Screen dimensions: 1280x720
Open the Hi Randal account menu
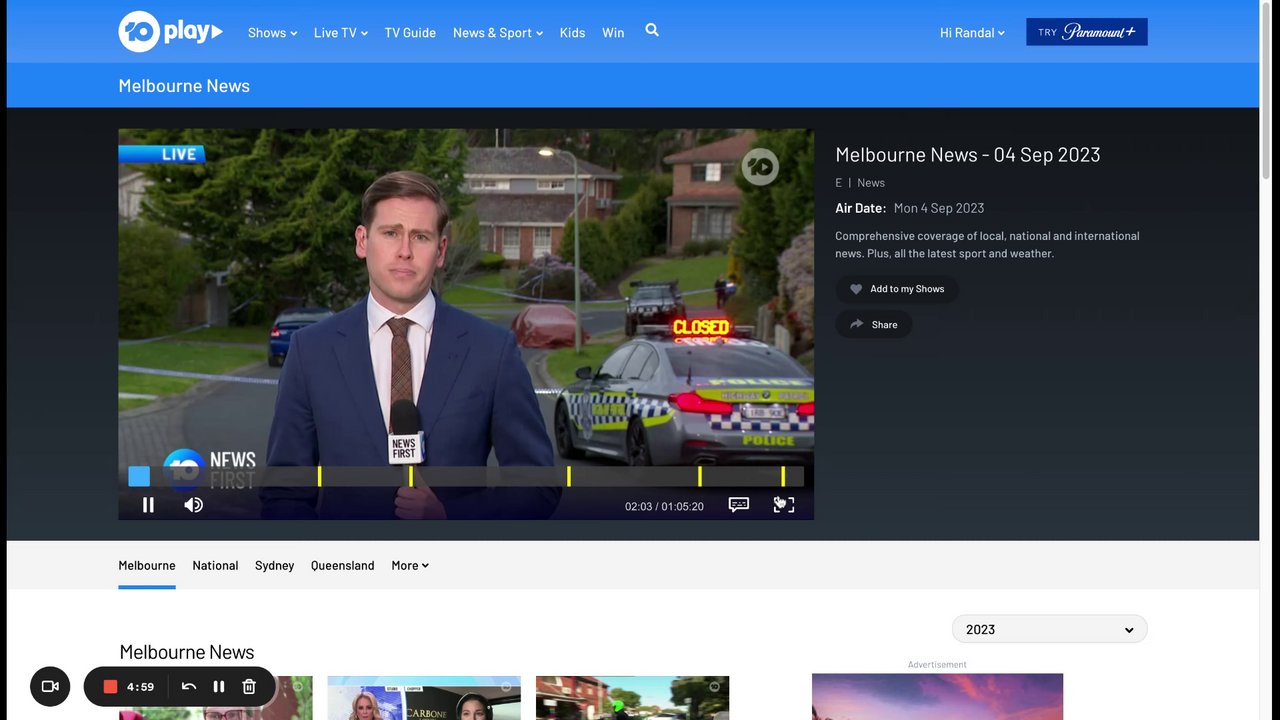(x=972, y=33)
